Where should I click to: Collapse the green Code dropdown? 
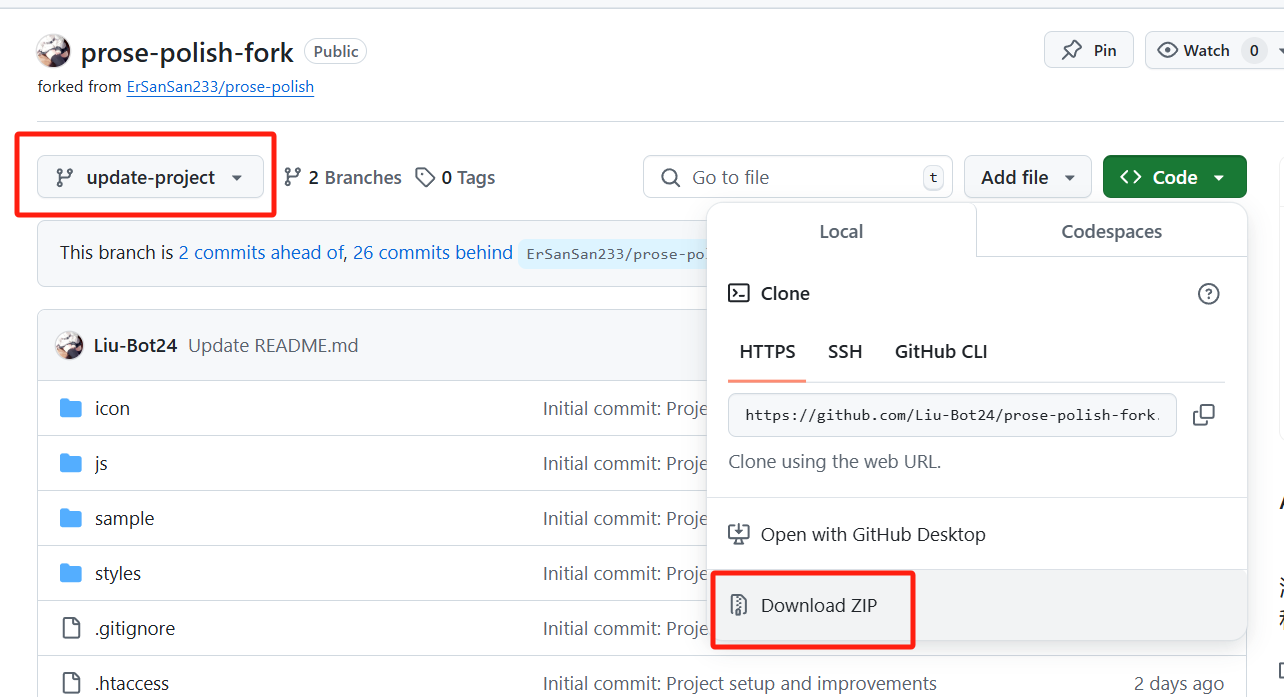pos(1174,177)
